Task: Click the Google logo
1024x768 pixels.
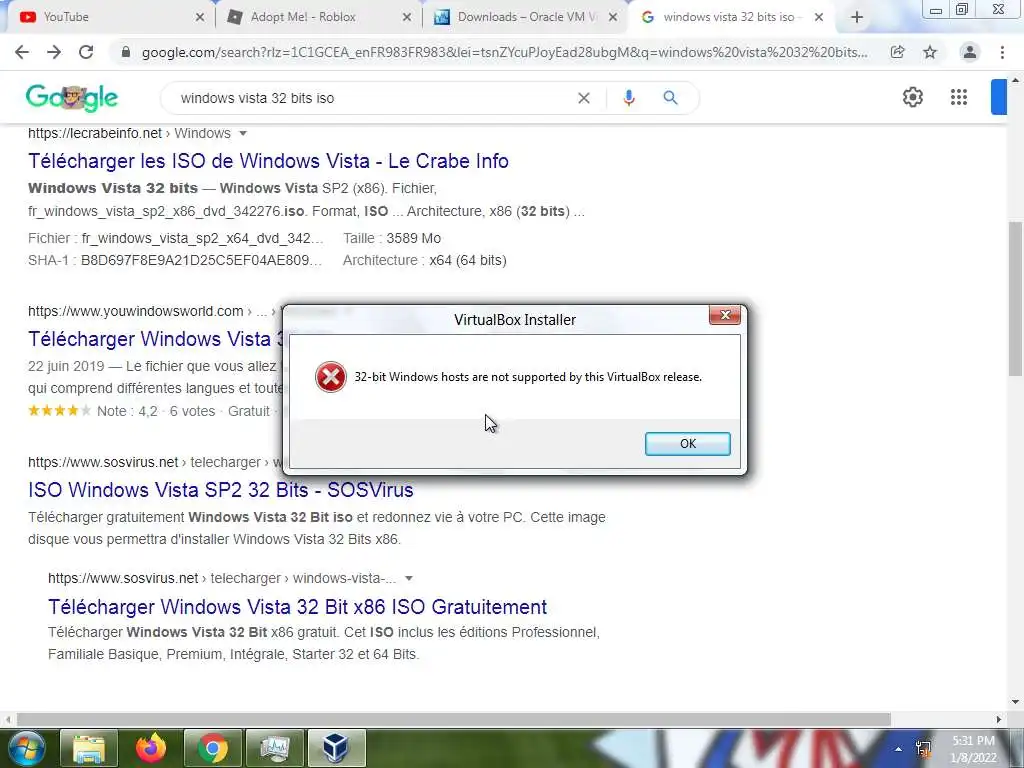Action: pyautogui.click(x=72, y=98)
